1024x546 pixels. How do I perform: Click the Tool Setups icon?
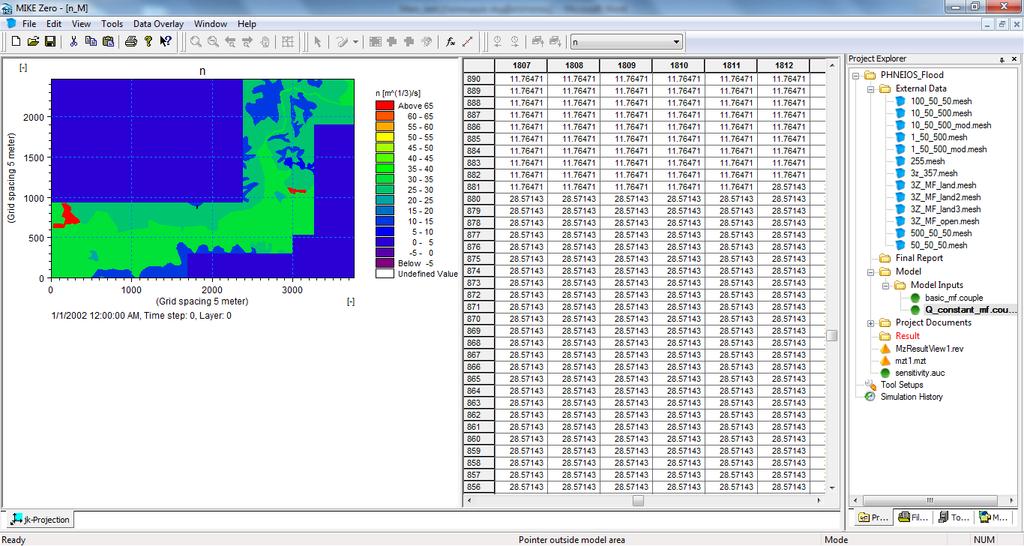(871, 385)
